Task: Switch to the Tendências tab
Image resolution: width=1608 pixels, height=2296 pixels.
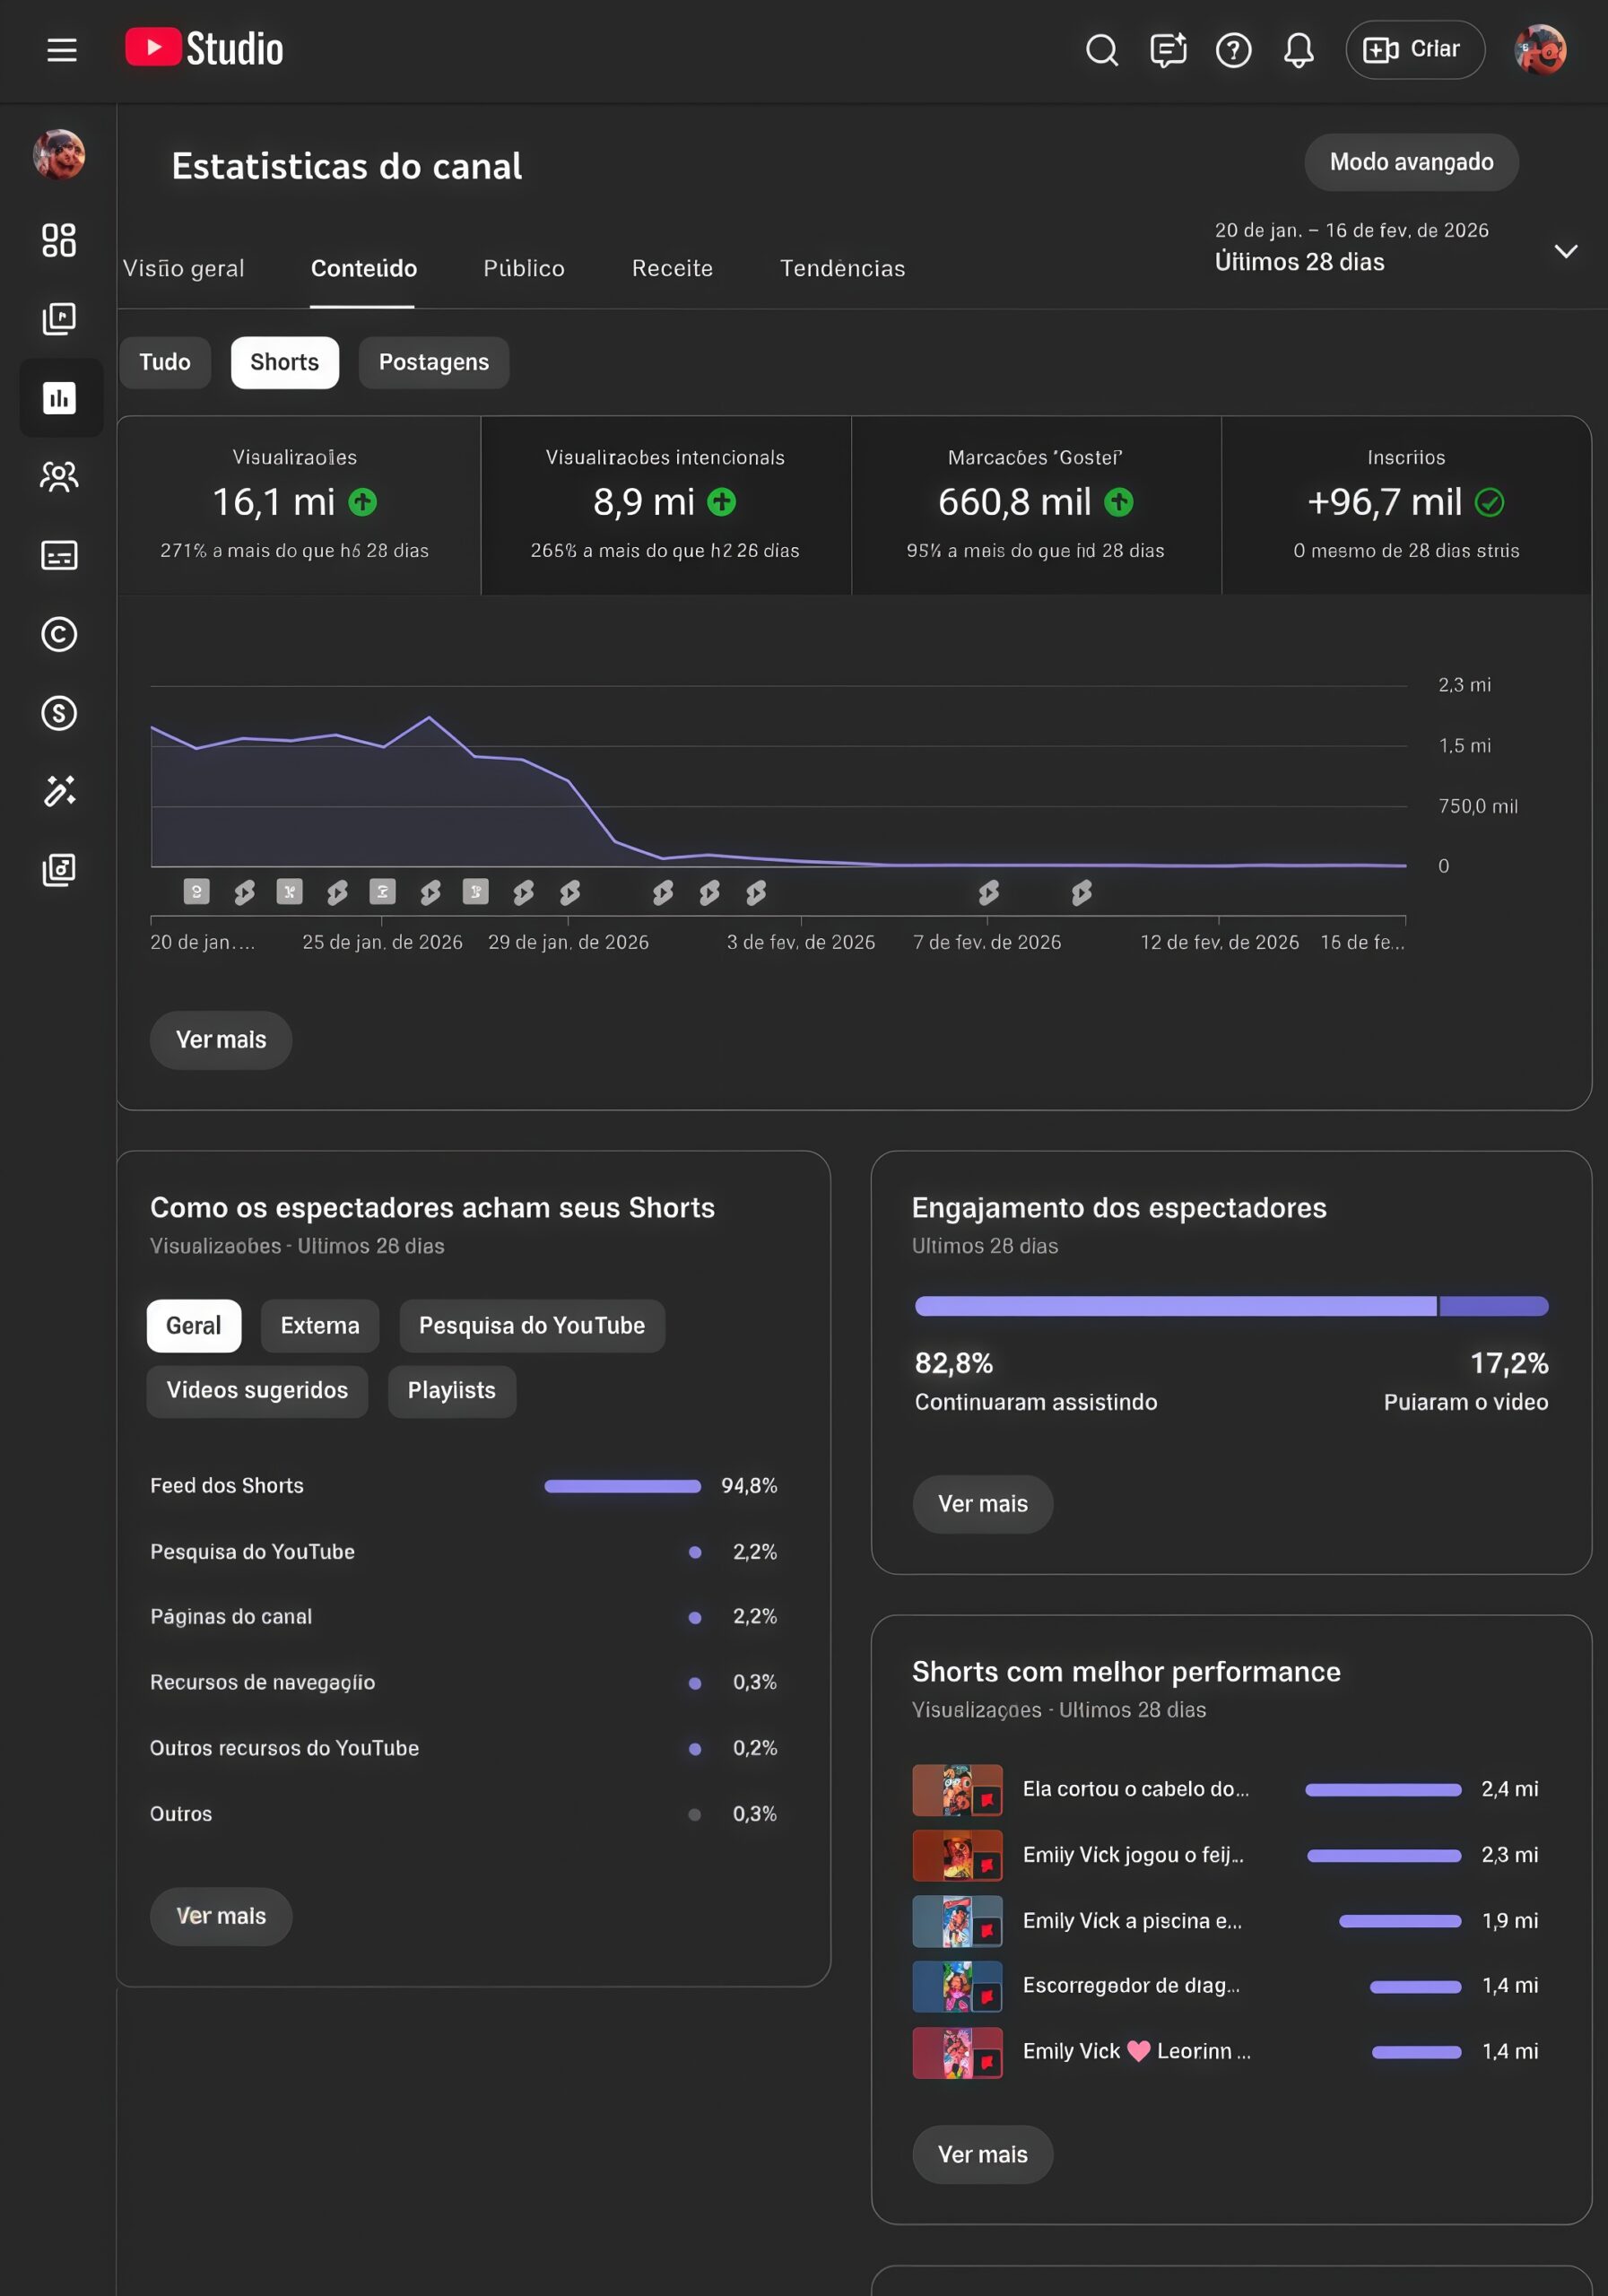Action: [x=842, y=268]
